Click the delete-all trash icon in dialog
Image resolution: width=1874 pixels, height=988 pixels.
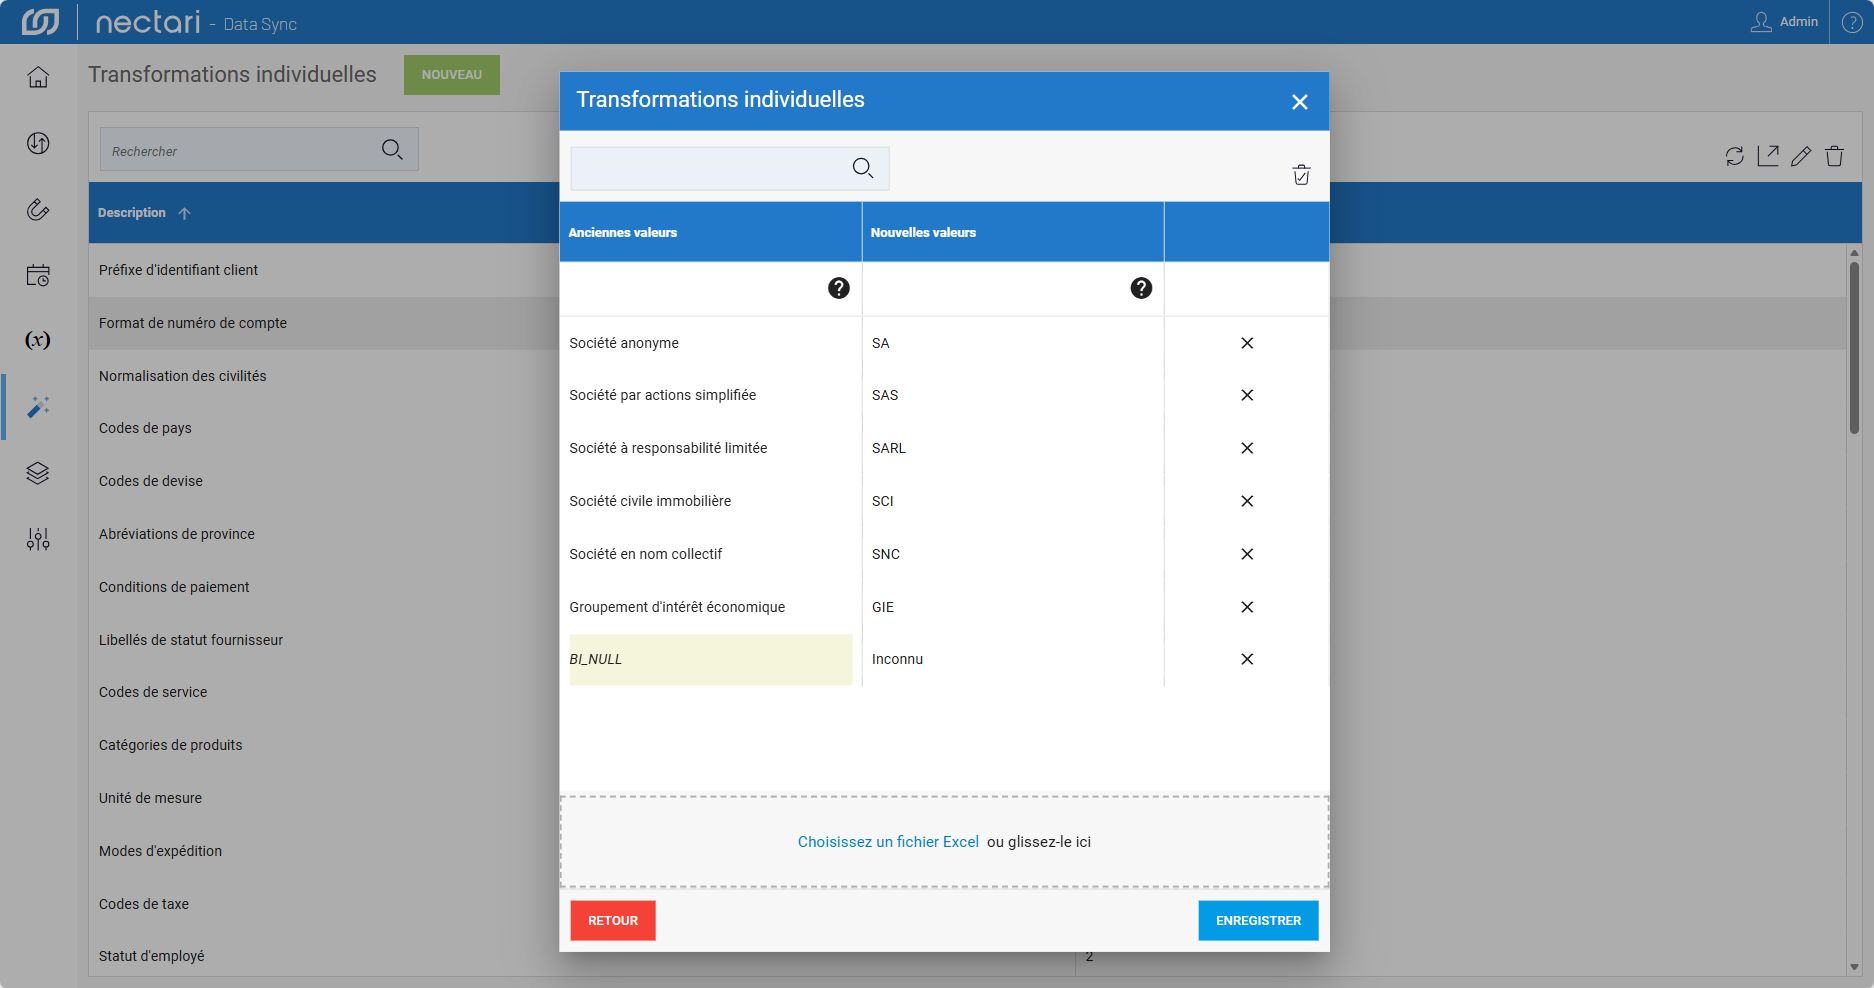click(x=1301, y=175)
